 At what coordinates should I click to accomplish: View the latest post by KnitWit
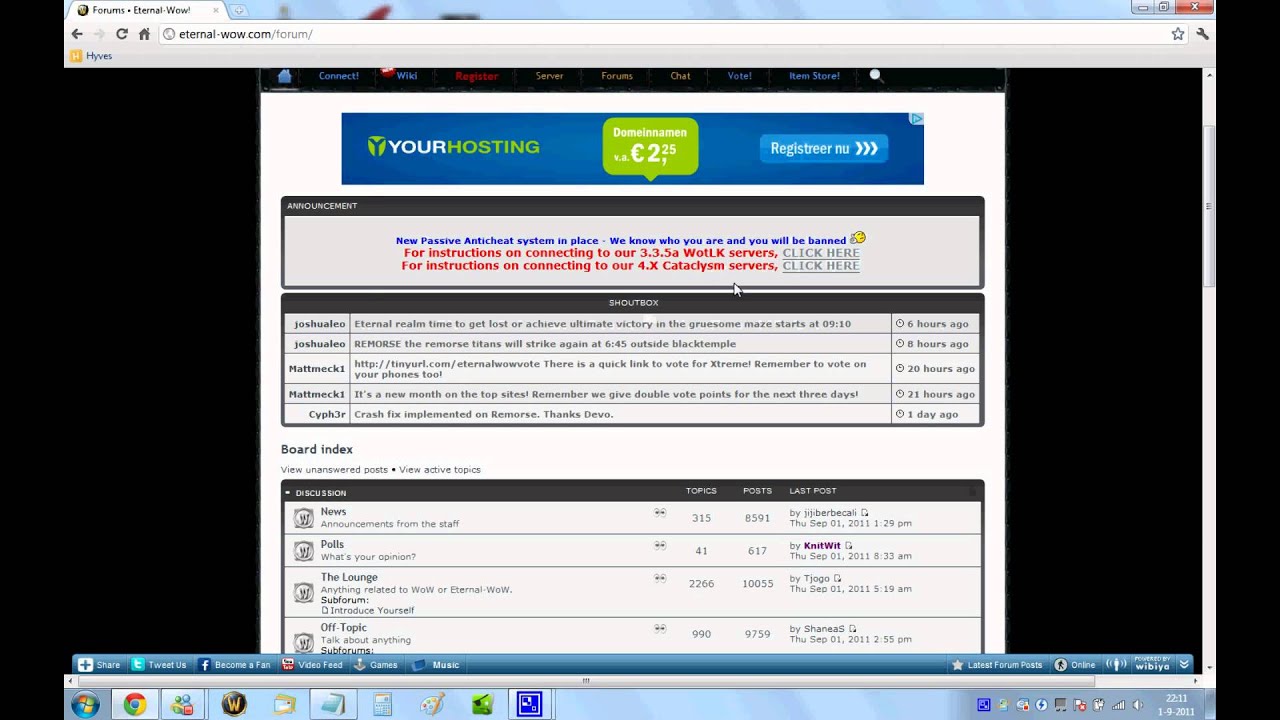point(848,546)
